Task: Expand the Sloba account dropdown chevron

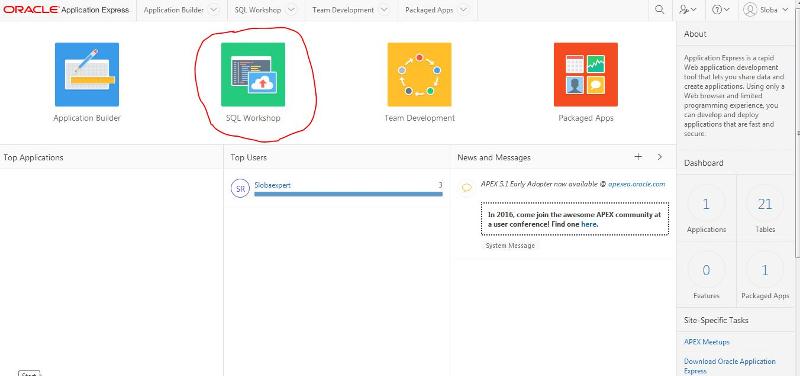Action: click(785, 10)
